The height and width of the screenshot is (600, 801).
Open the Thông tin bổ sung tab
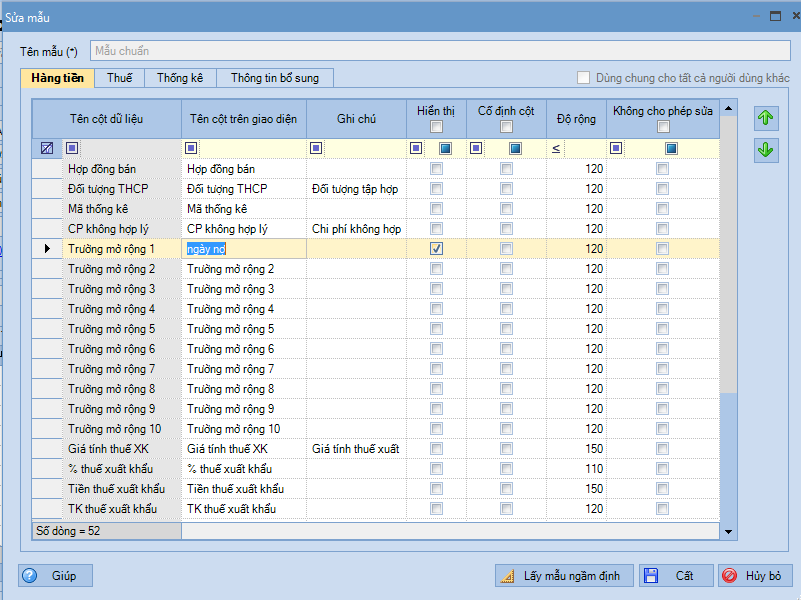pos(275,78)
